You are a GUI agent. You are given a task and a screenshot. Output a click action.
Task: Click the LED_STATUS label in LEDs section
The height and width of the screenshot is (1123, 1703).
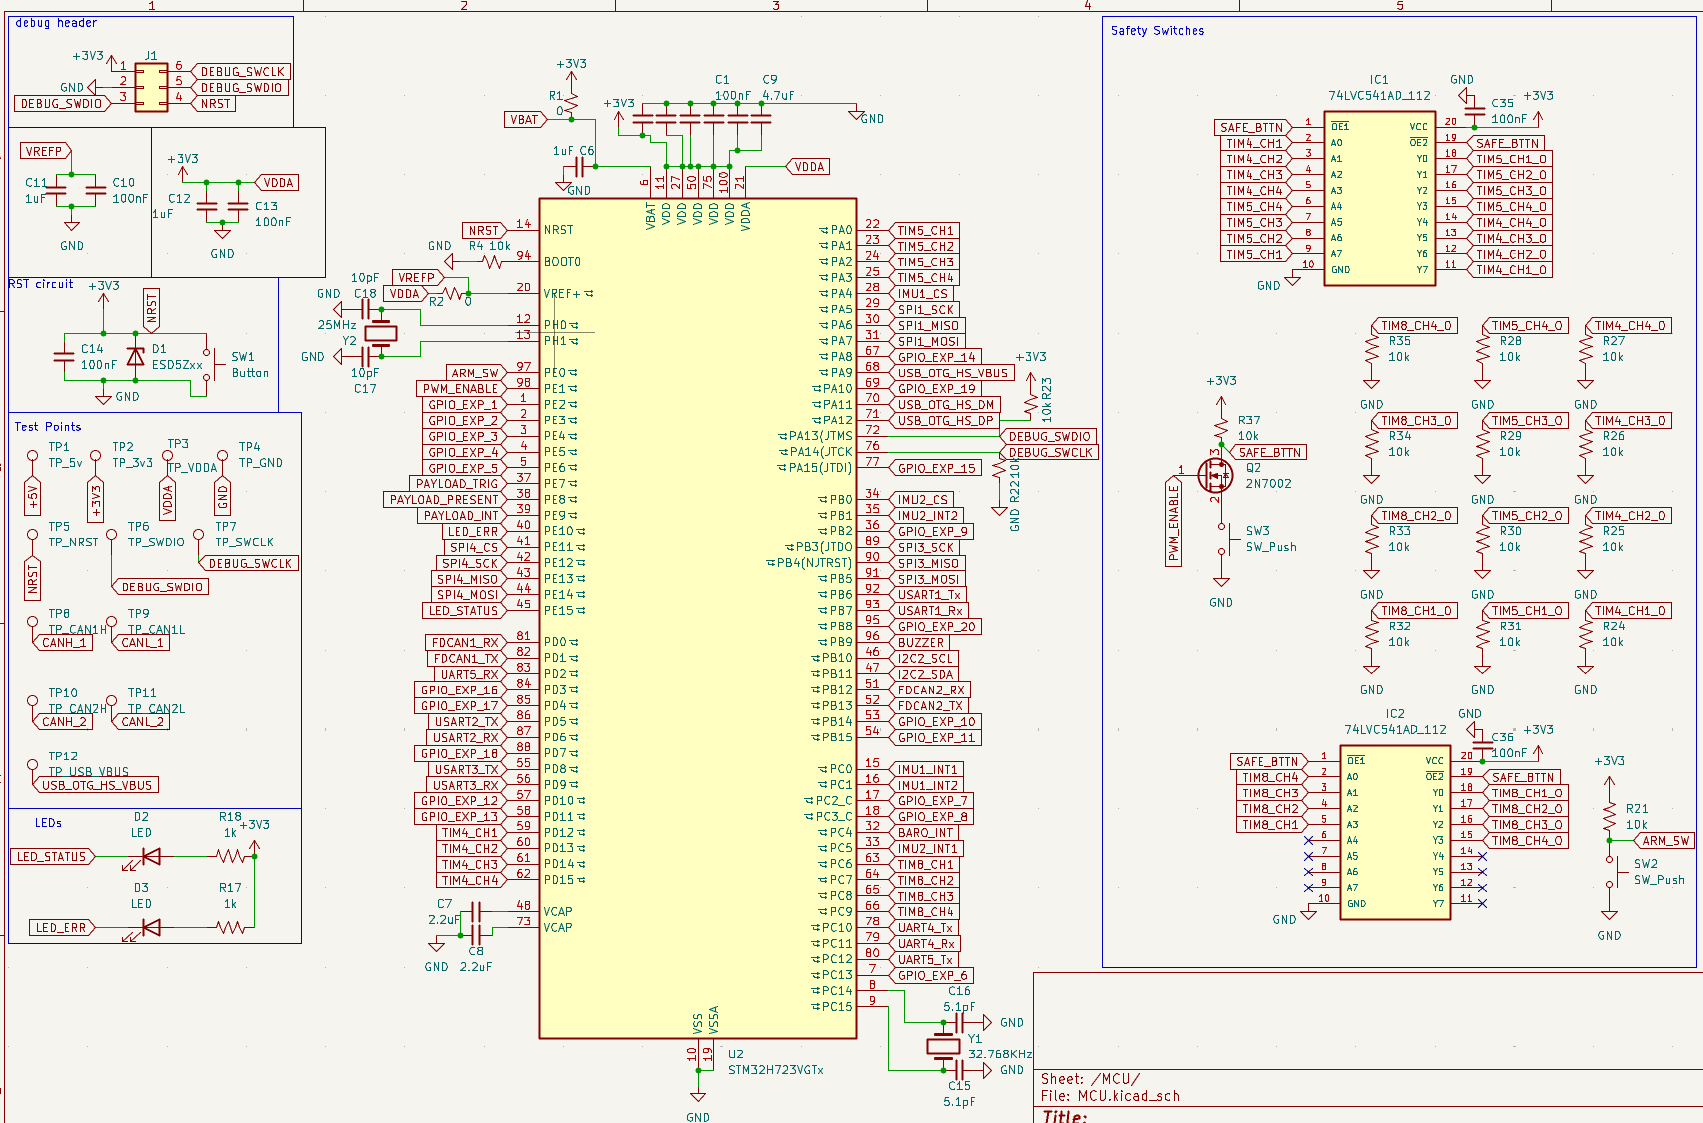tap(53, 857)
